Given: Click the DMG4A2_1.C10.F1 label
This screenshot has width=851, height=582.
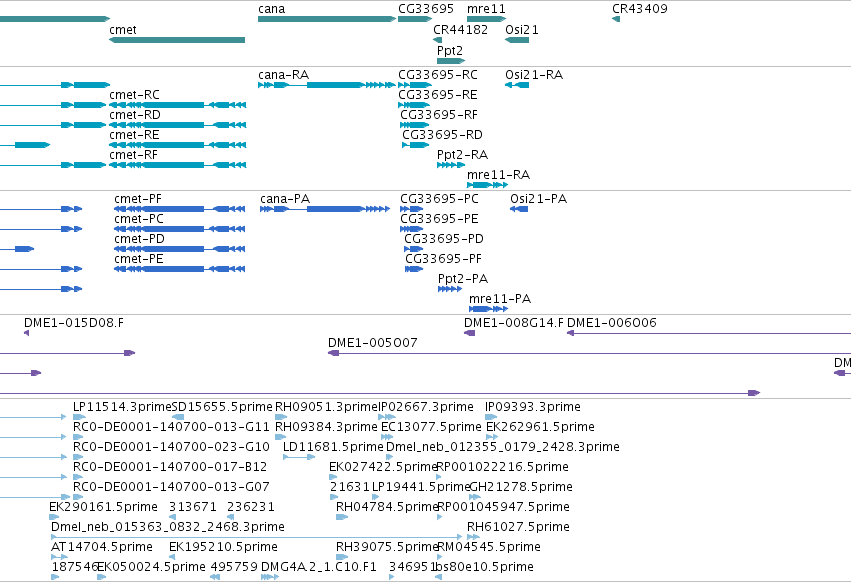Looking at the screenshot, I should (x=319, y=567).
